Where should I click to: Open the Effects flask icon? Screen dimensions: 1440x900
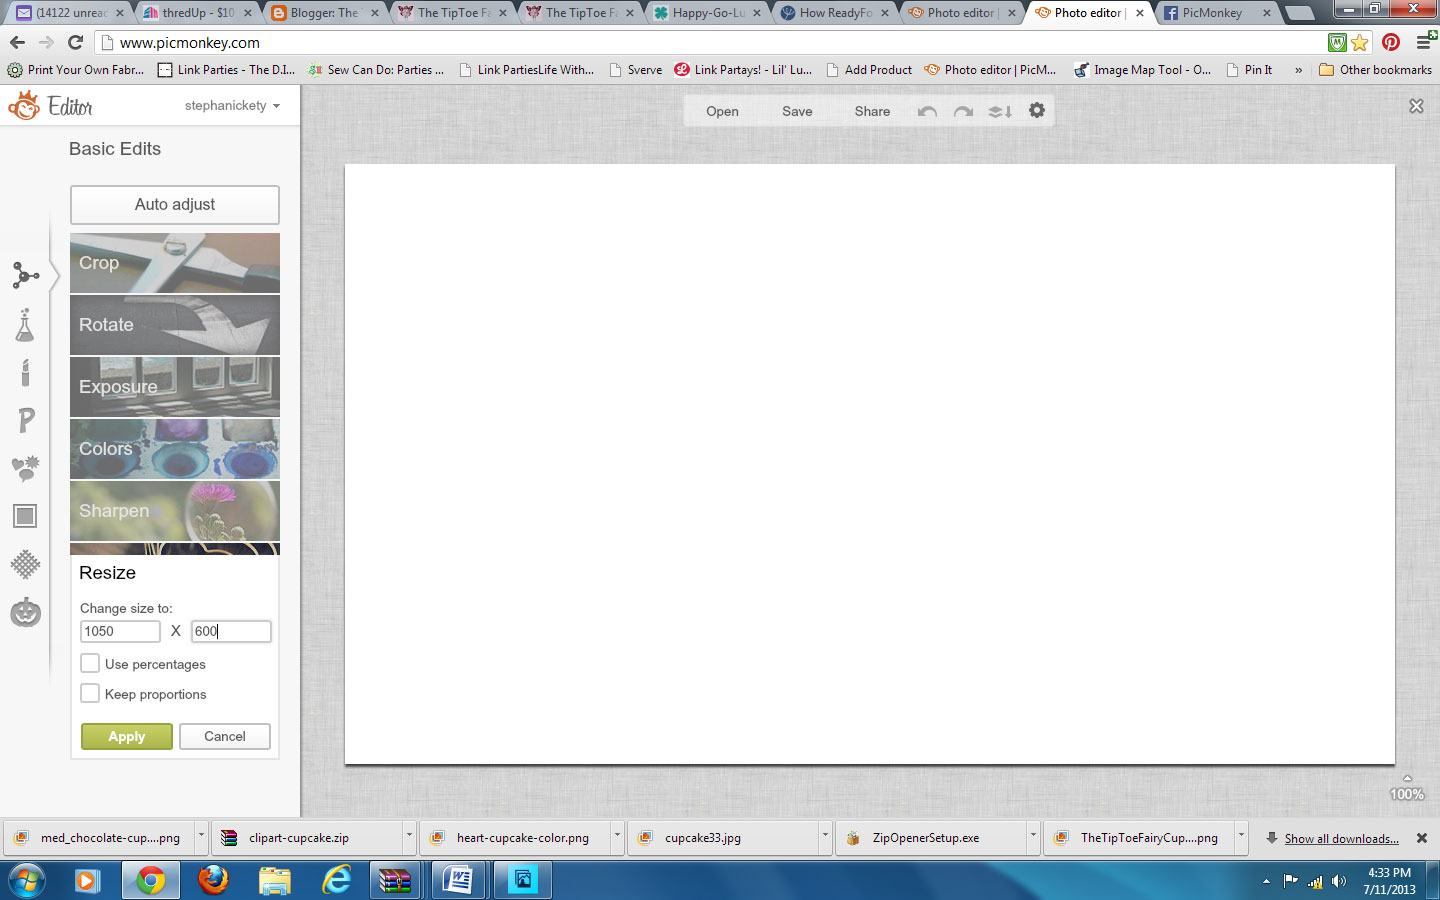click(25, 324)
